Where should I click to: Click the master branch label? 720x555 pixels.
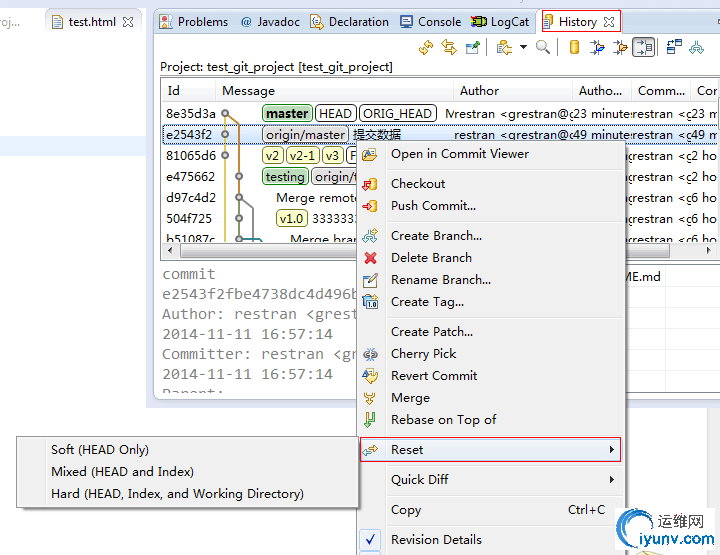[287, 113]
